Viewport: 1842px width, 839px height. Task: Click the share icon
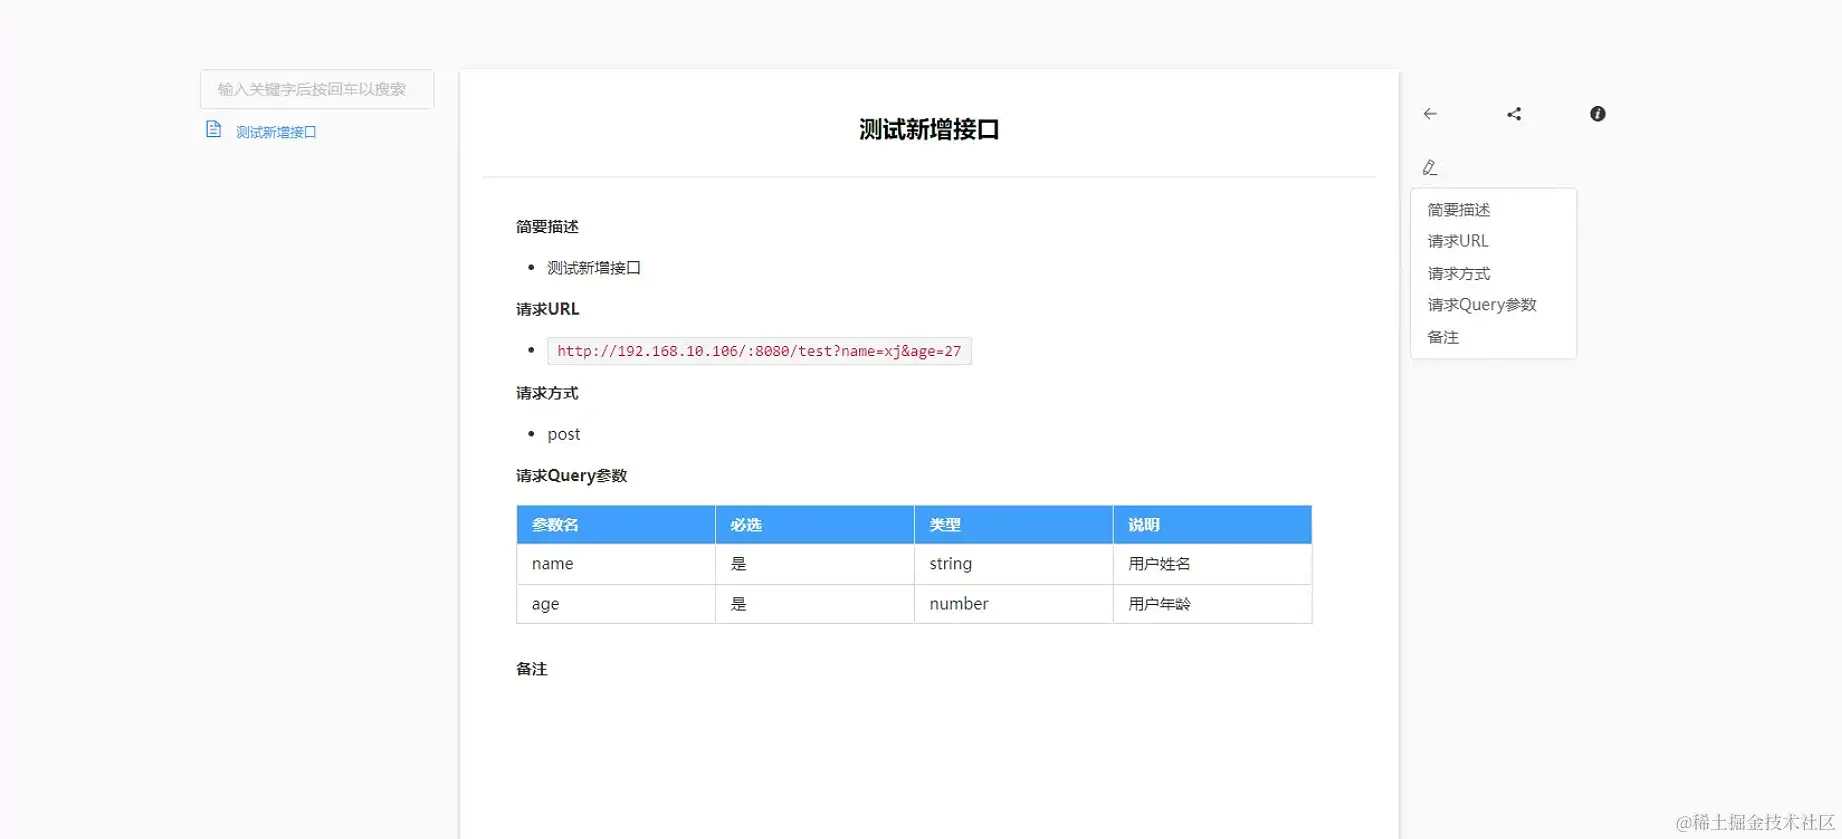(x=1514, y=114)
